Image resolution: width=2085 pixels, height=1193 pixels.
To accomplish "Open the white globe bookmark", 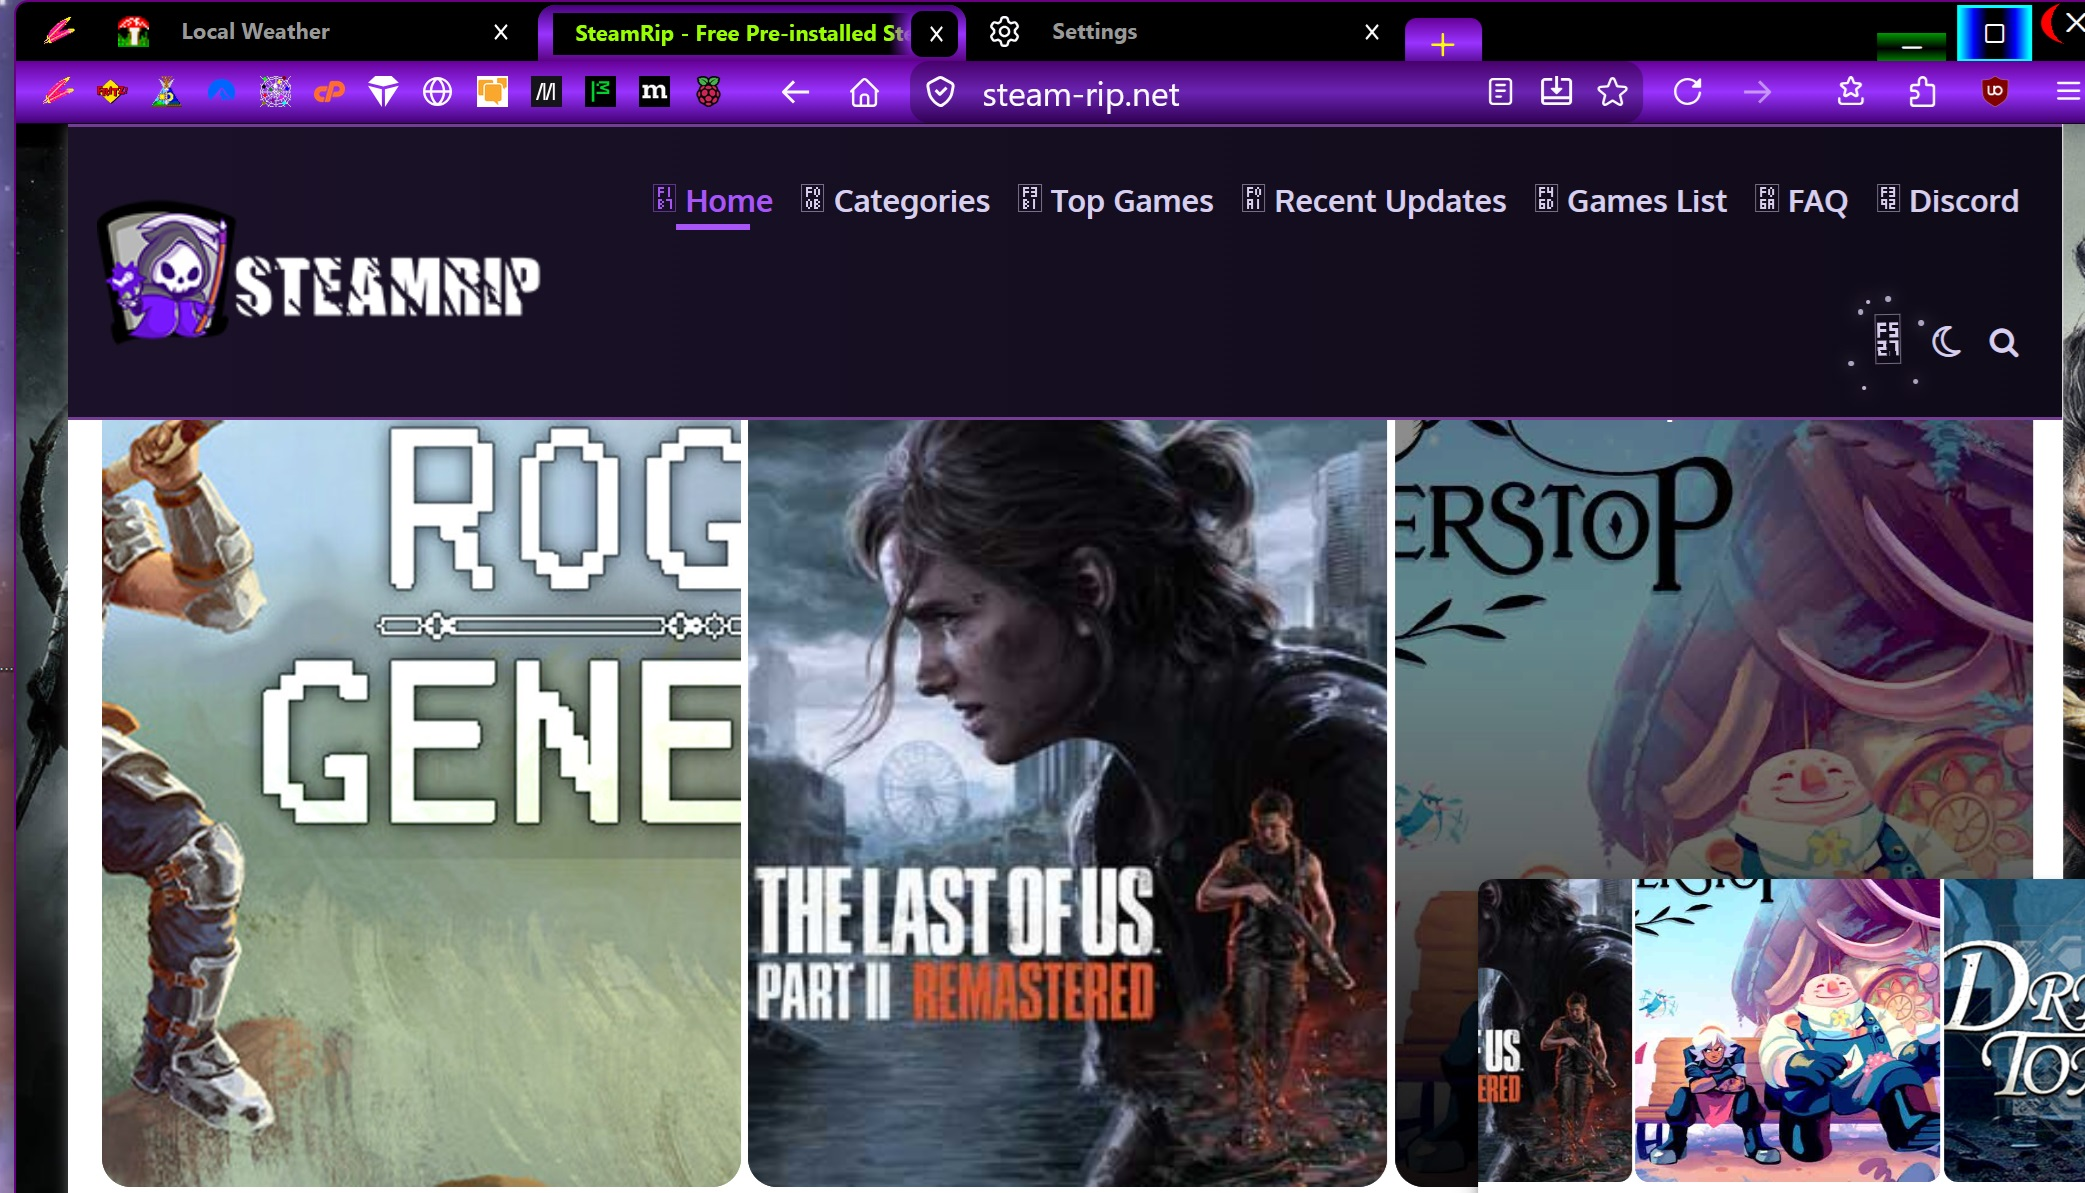I will [437, 92].
